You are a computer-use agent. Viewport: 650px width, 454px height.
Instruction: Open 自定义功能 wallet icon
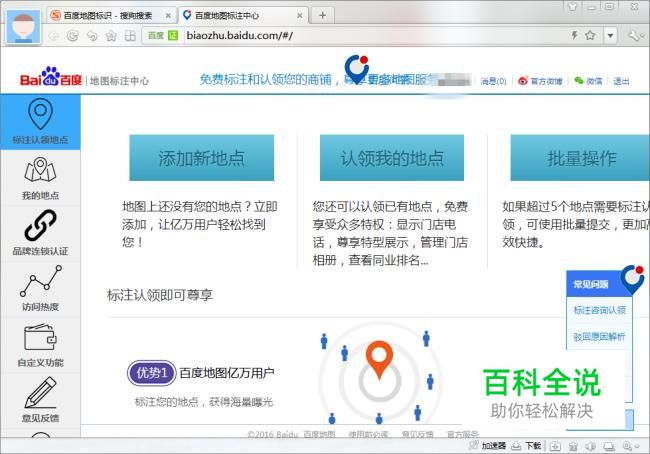40,337
